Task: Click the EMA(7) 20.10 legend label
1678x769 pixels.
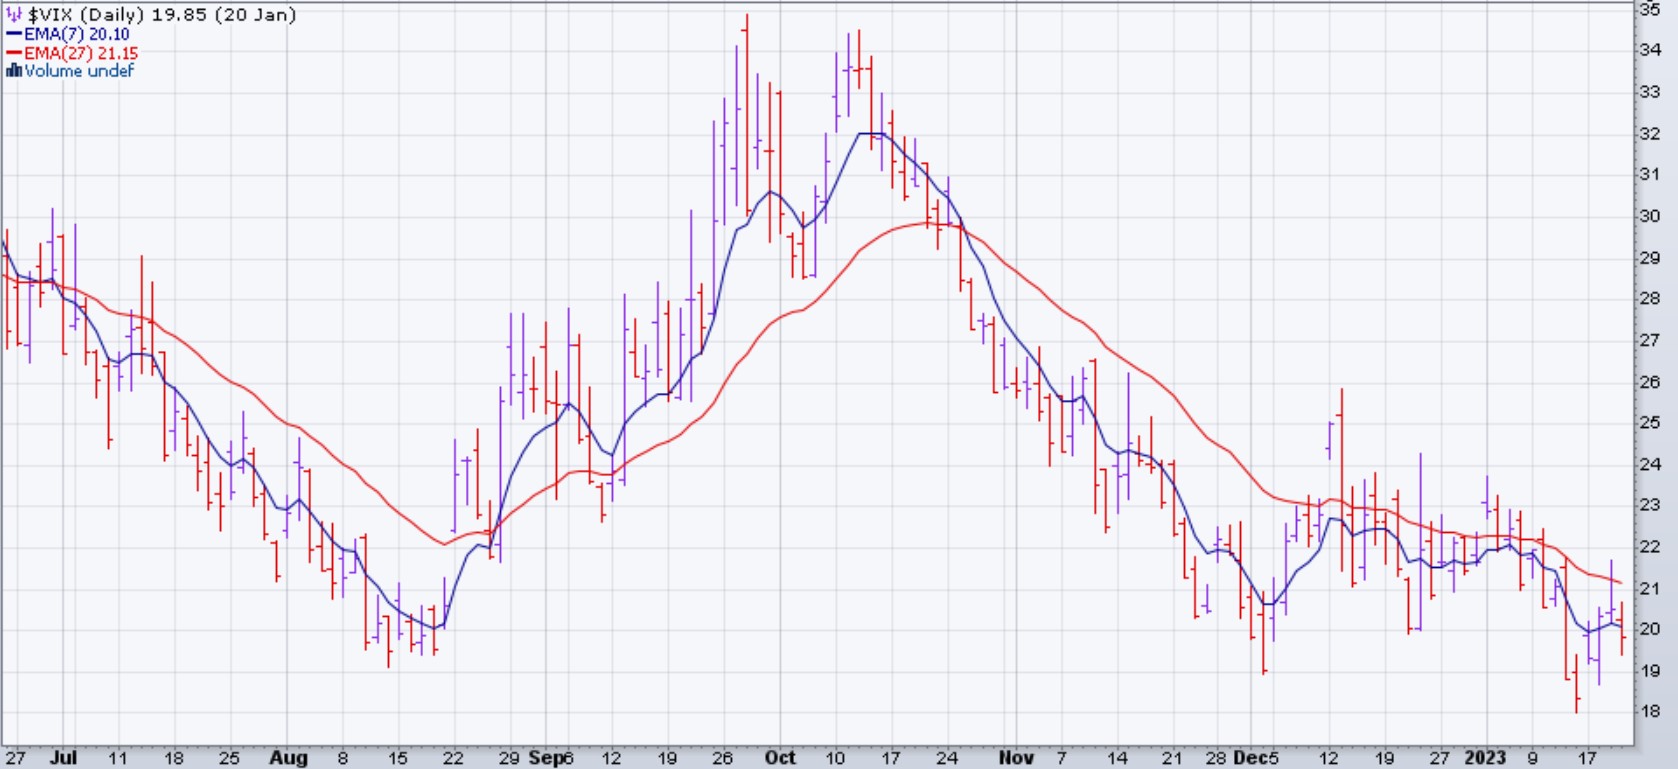Action: tap(77, 34)
